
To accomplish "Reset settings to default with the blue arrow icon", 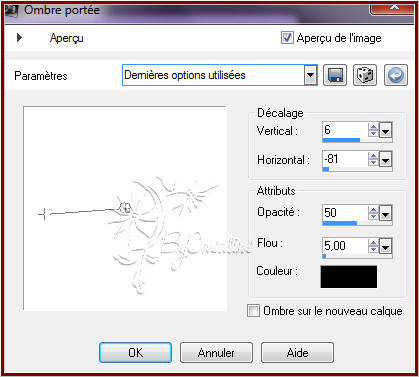I will [396, 75].
